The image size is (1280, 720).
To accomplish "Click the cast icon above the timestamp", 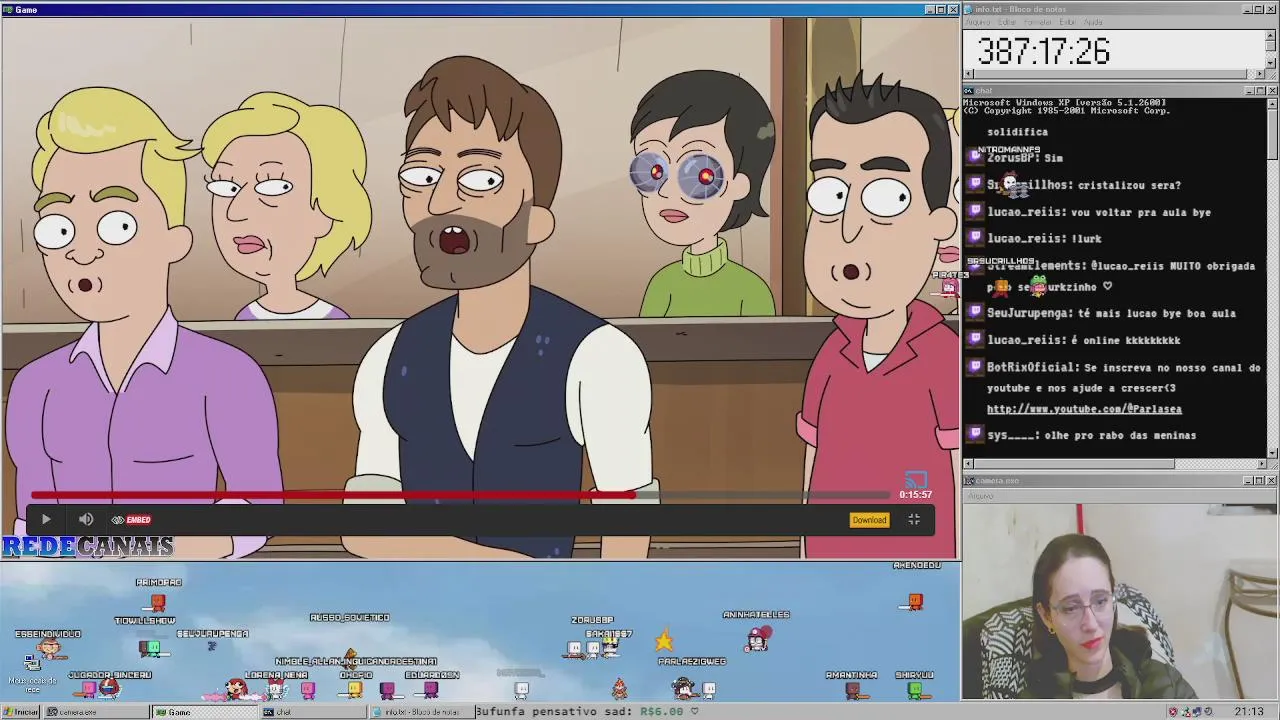I will pyautogui.click(x=916, y=481).
